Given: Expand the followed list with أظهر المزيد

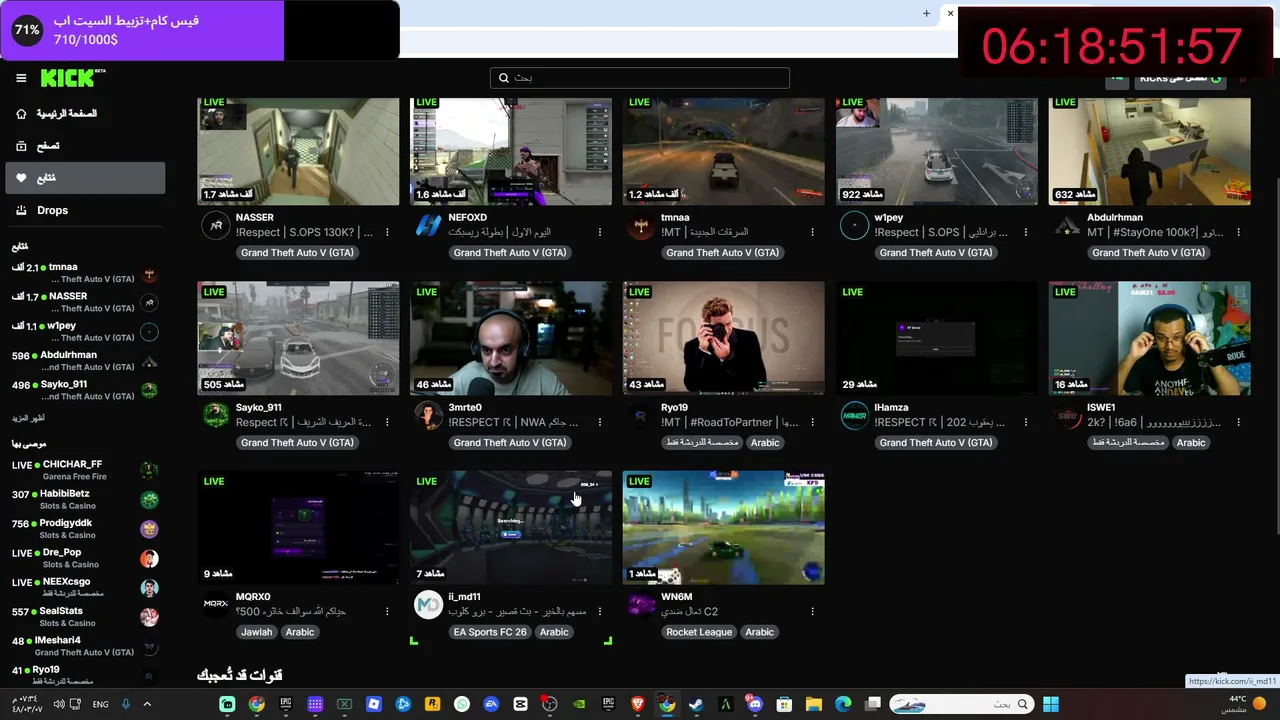Looking at the screenshot, I should click(28, 418).
